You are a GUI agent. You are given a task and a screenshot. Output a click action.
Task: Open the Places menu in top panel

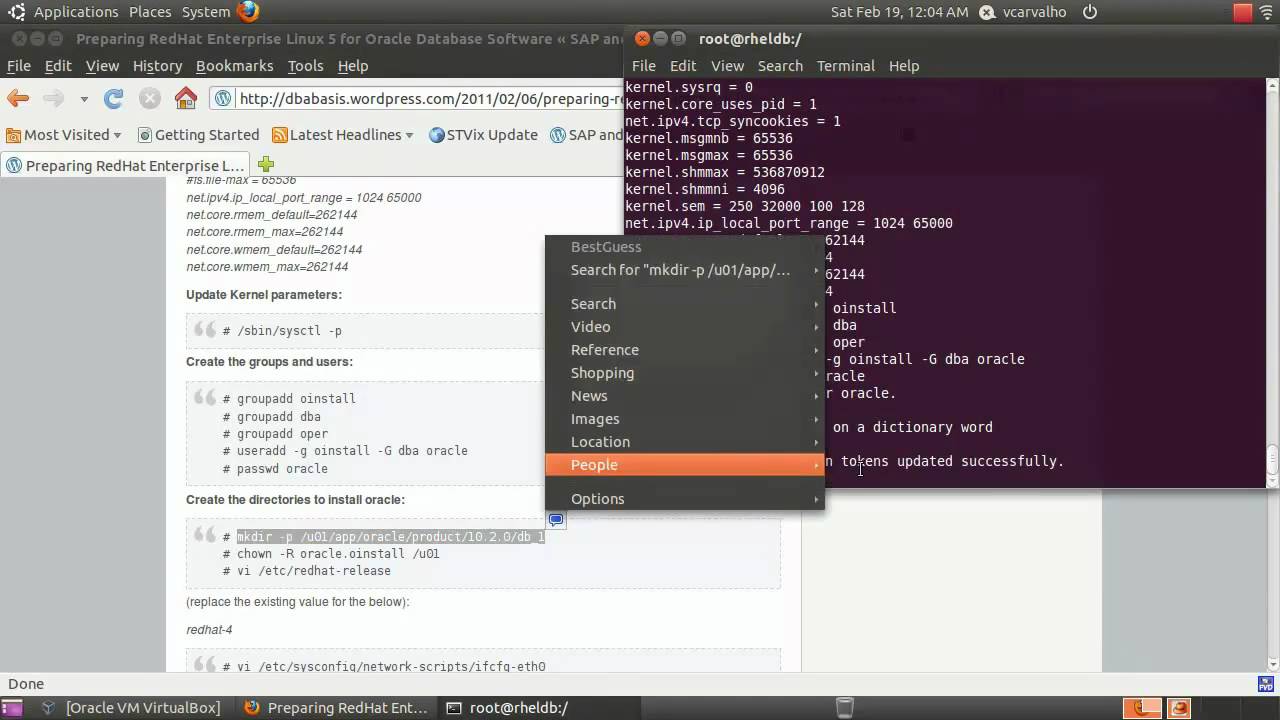(150, 12)
